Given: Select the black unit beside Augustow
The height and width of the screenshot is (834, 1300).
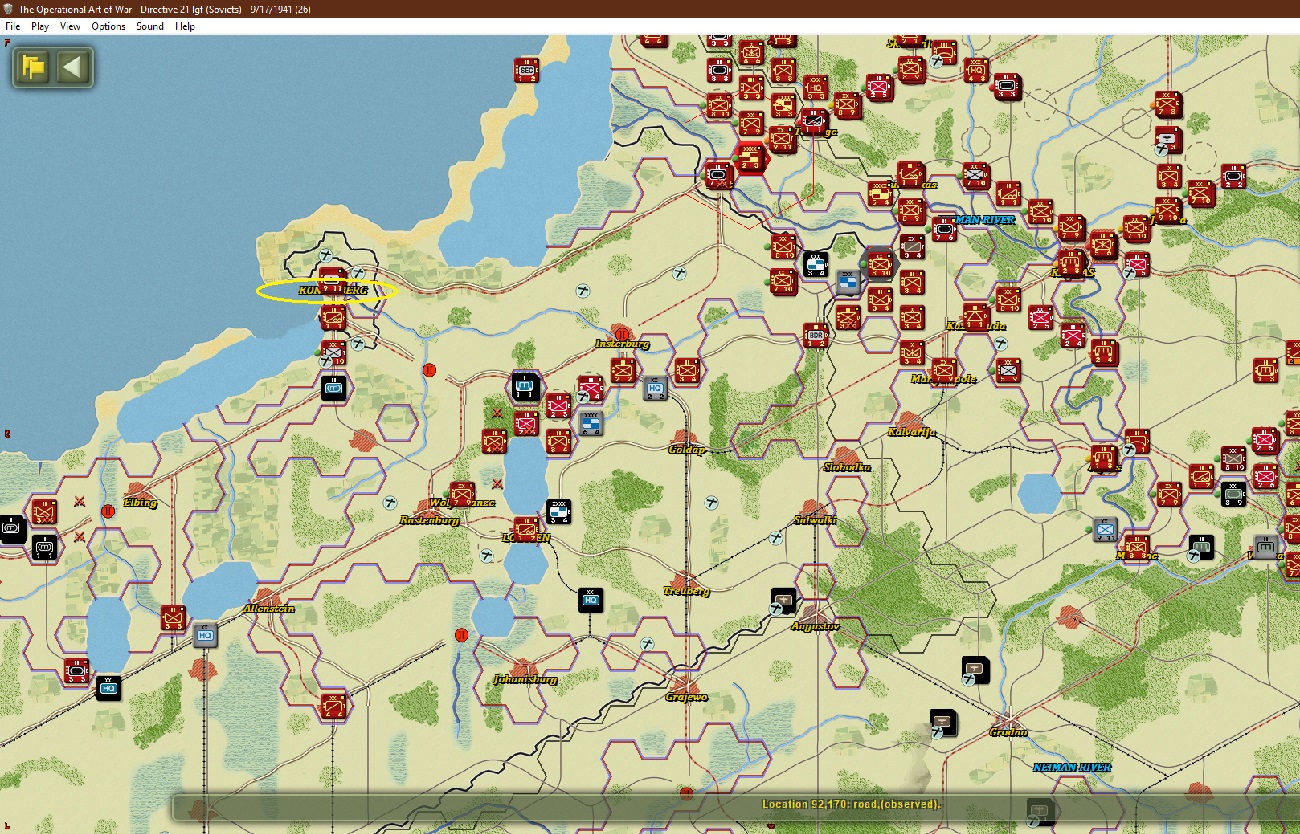Looking at the screenshot, I should [x=783, y=601].
